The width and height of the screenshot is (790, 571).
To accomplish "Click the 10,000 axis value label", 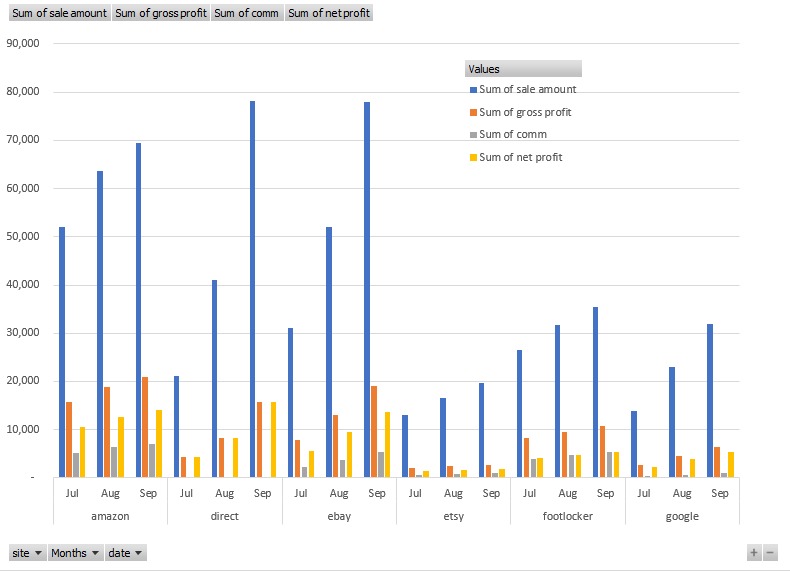I will pos(23,429).
